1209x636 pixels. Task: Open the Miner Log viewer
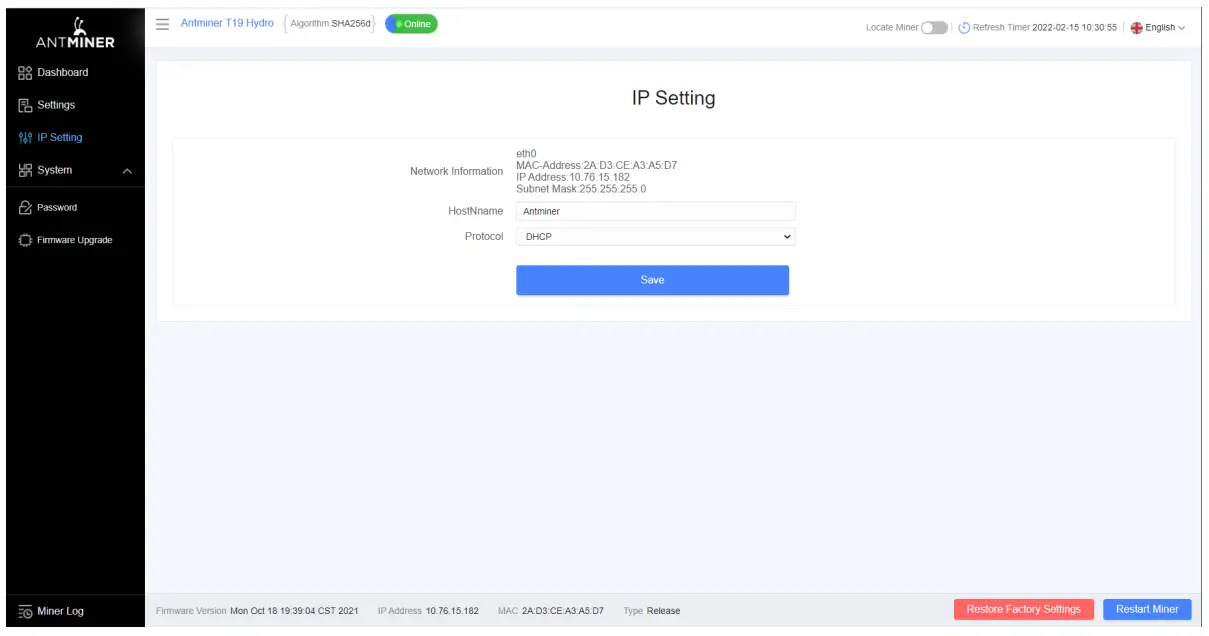57,610
